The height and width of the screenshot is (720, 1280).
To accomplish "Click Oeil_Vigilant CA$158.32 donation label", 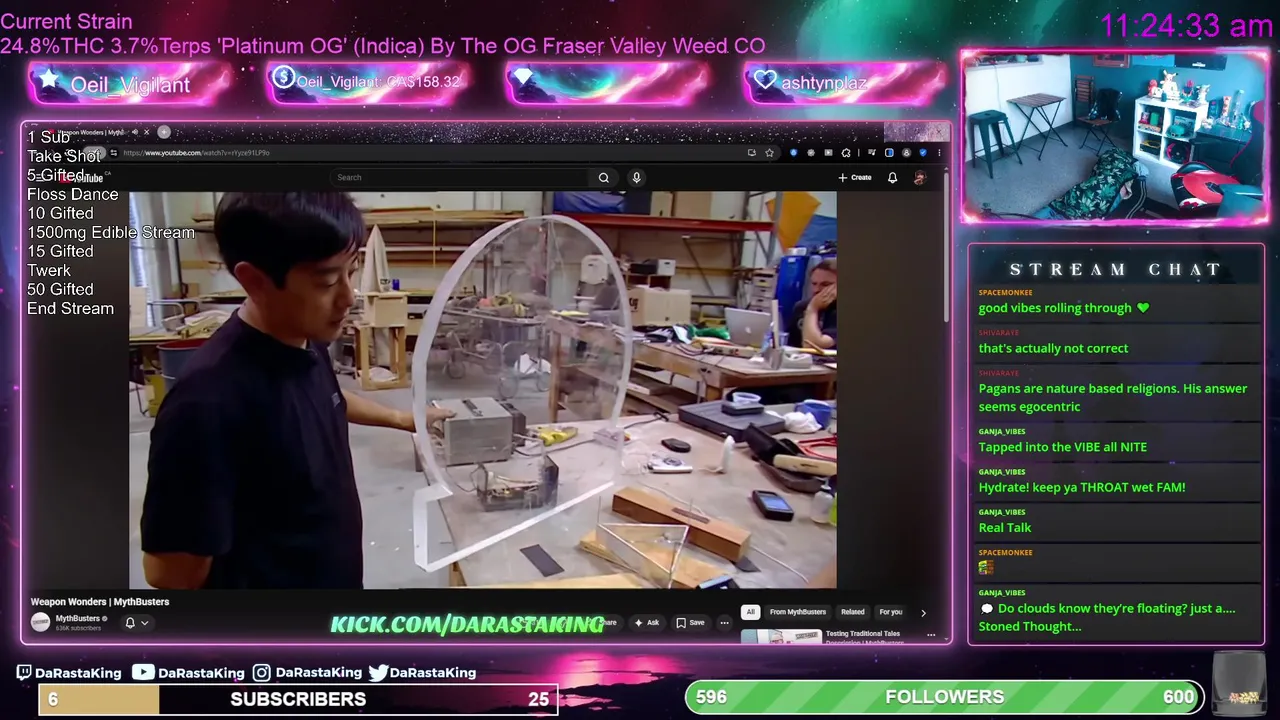I will point(378,82).
